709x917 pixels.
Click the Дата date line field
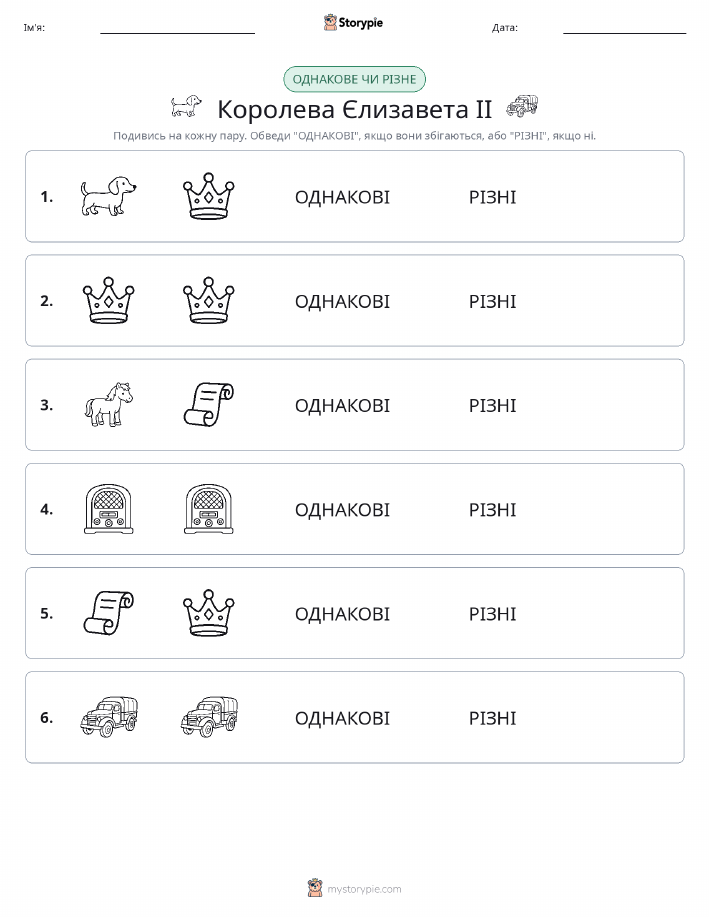624,27
